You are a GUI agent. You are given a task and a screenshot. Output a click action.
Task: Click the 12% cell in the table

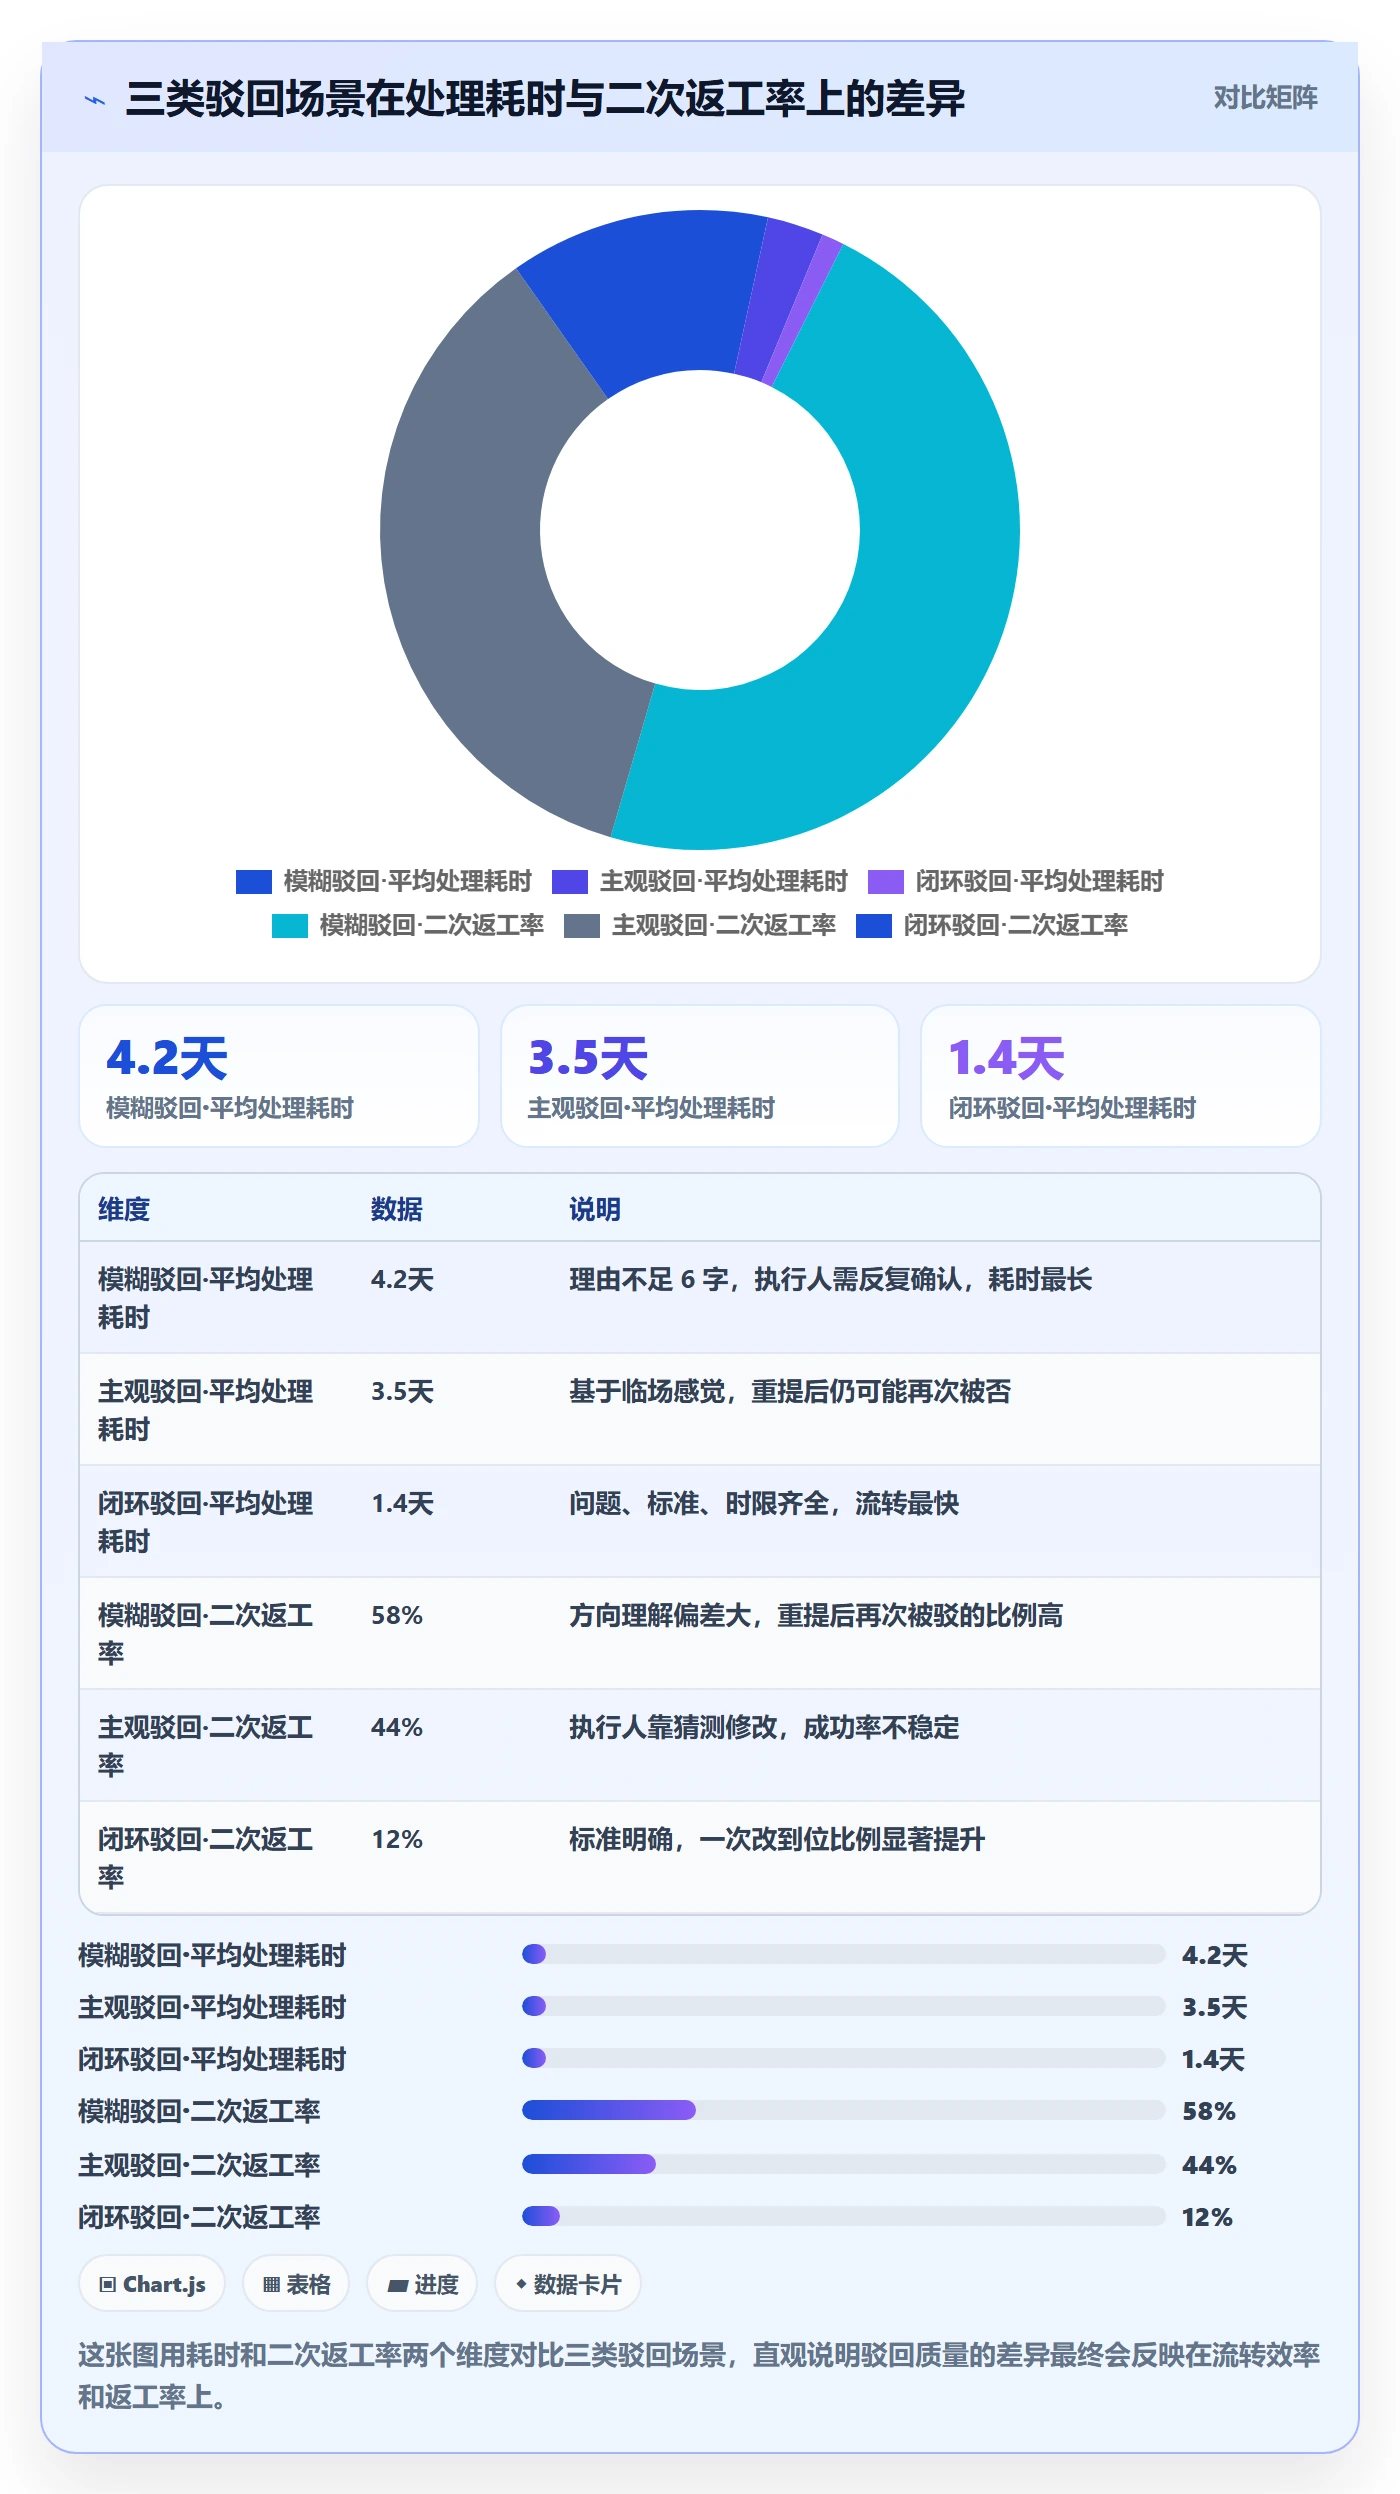click(397, 1839)
